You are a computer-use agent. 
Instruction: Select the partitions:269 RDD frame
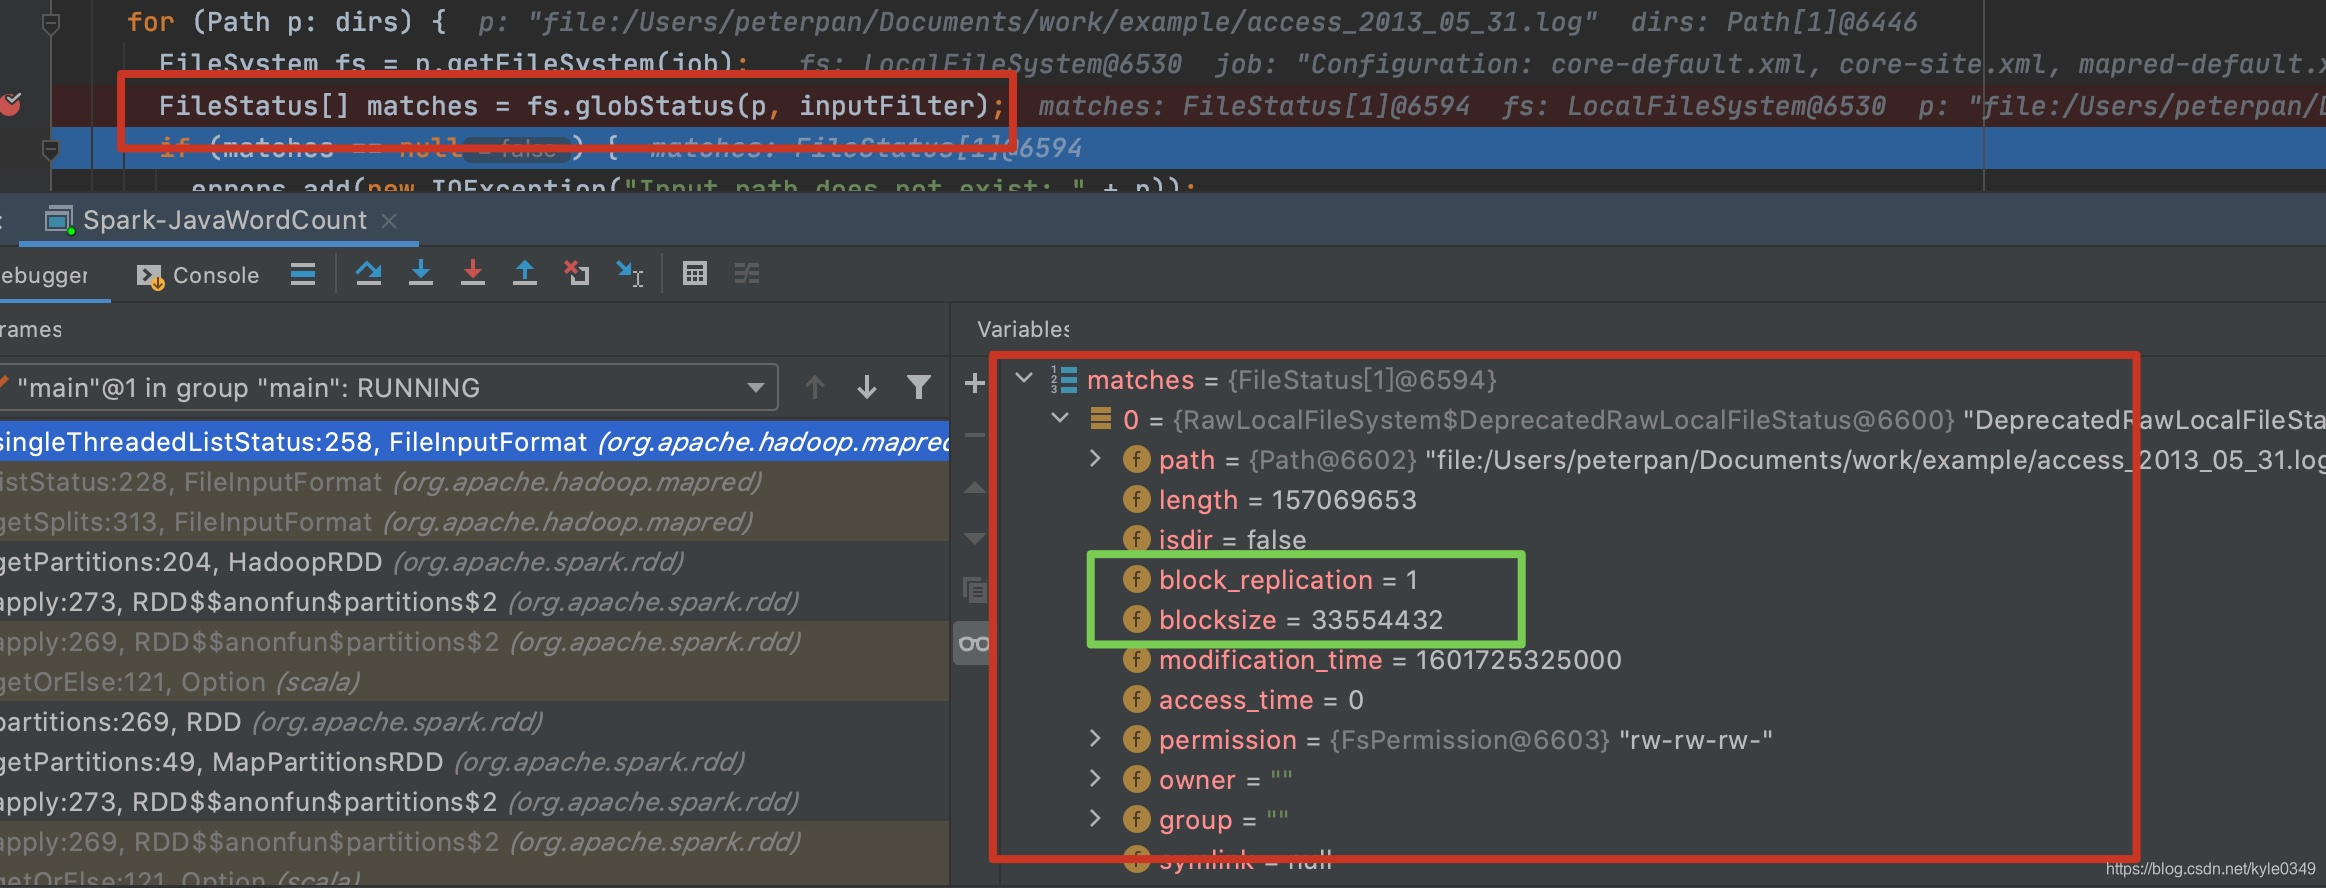[474, 721]
